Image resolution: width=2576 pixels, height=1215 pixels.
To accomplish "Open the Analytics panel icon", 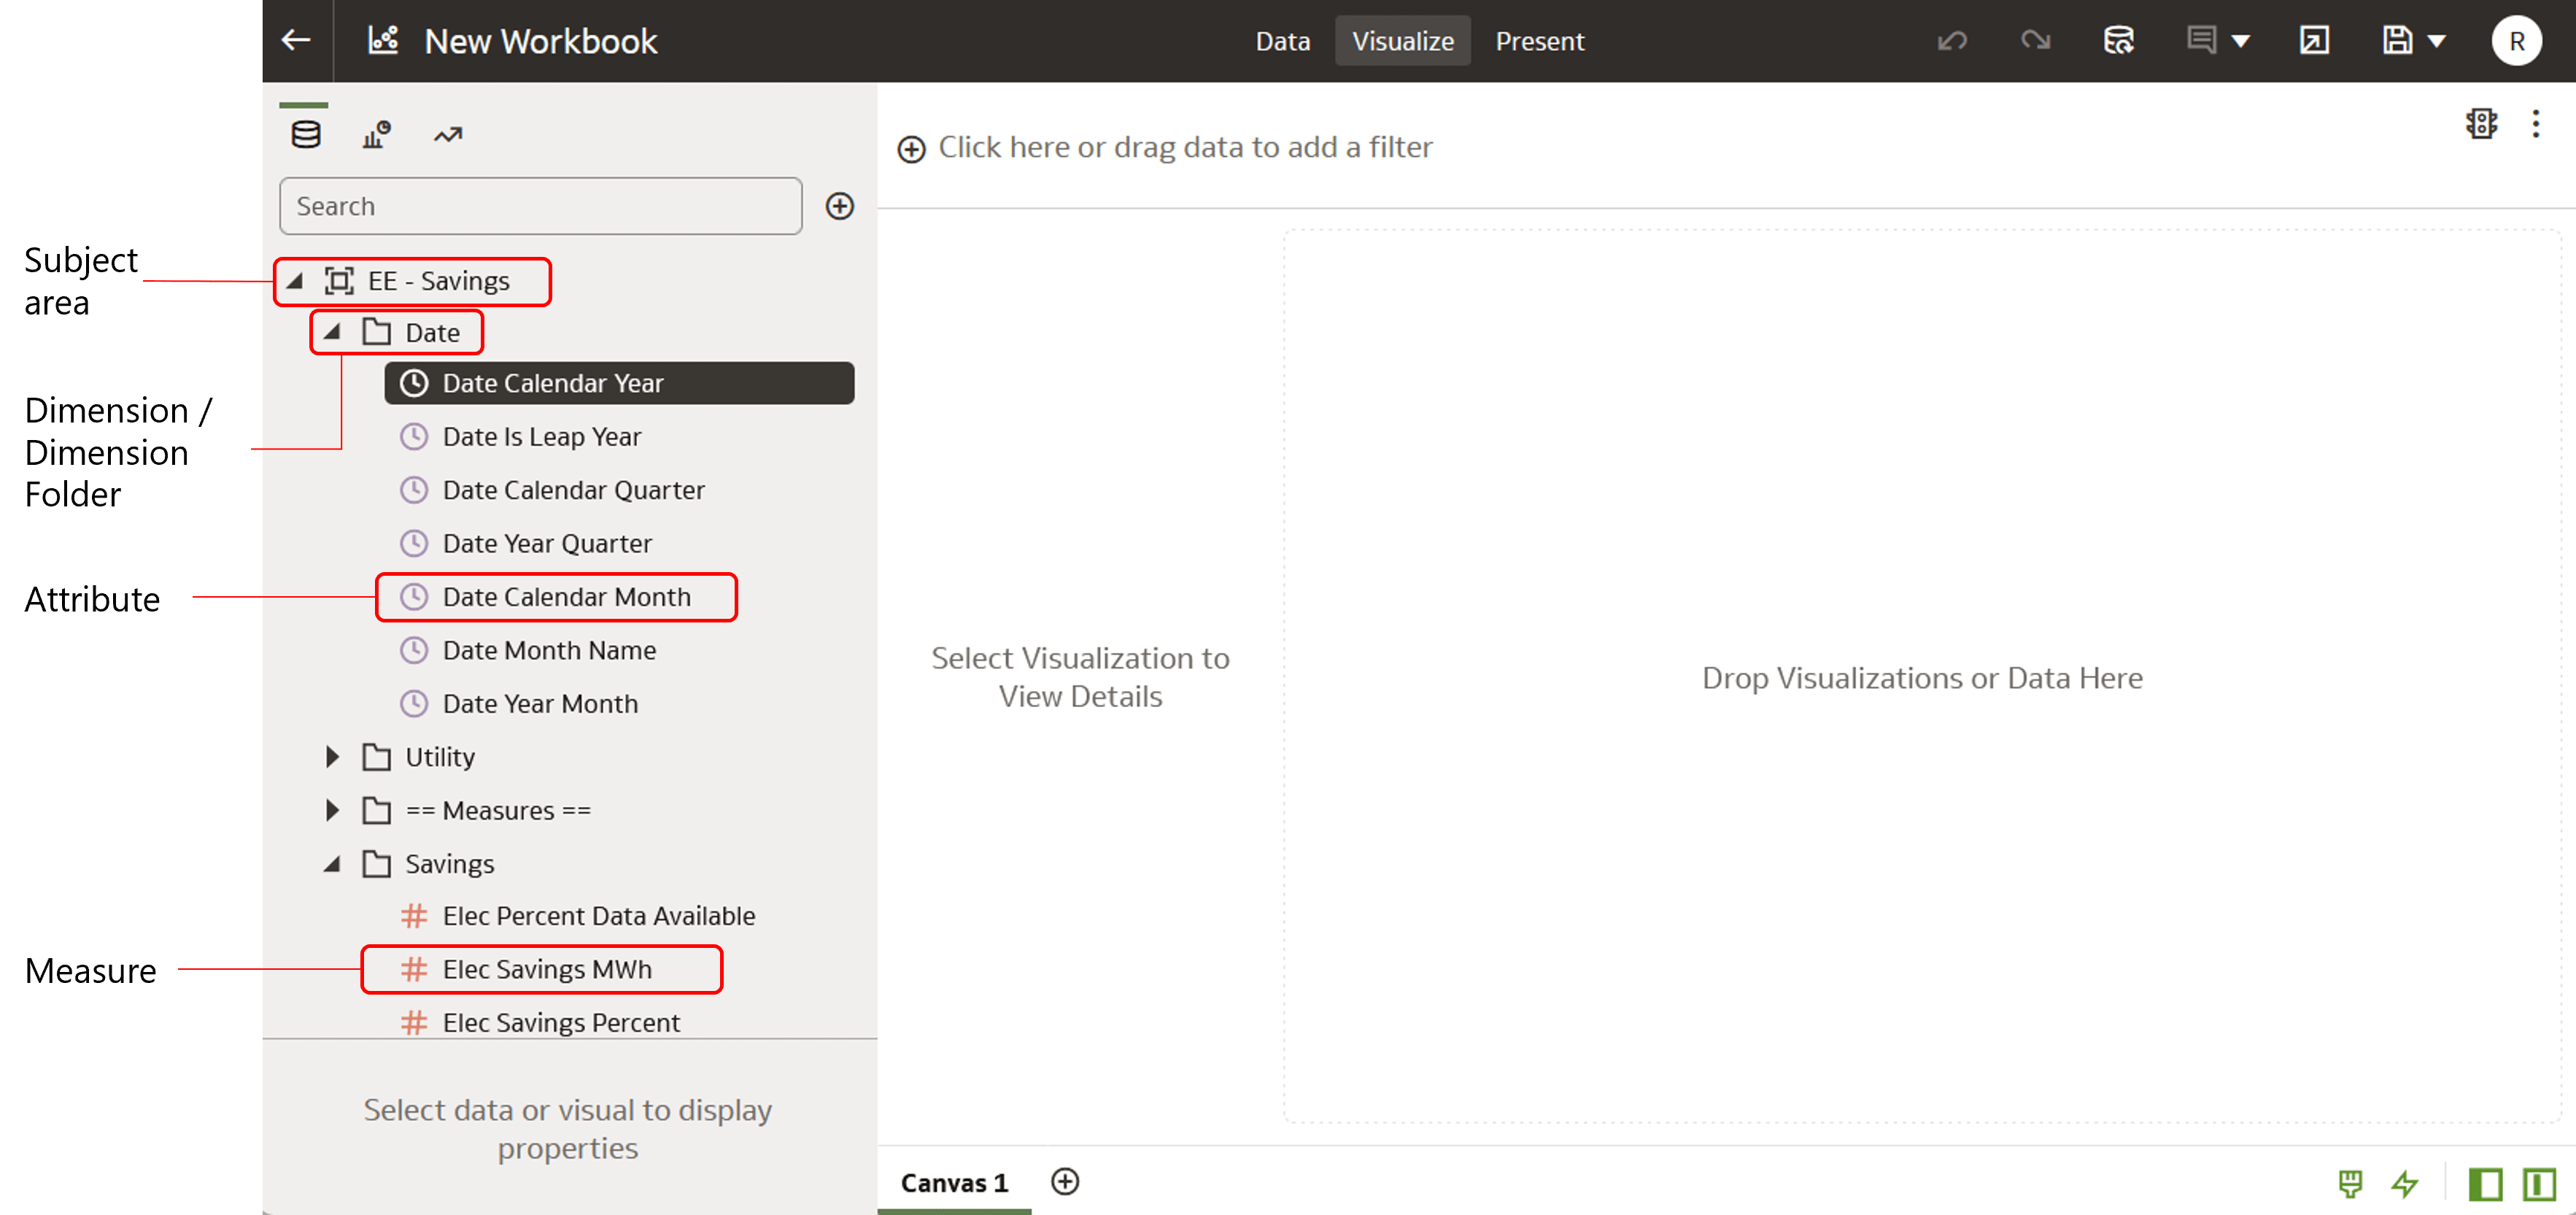I will 447,134.
